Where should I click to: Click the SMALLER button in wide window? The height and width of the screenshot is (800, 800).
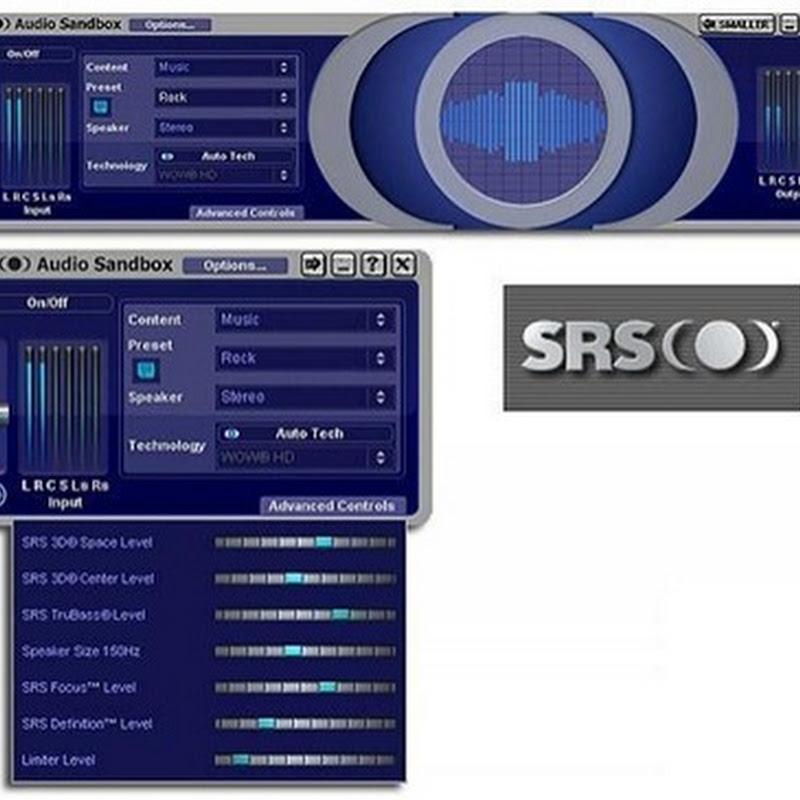tap(737, 24)
